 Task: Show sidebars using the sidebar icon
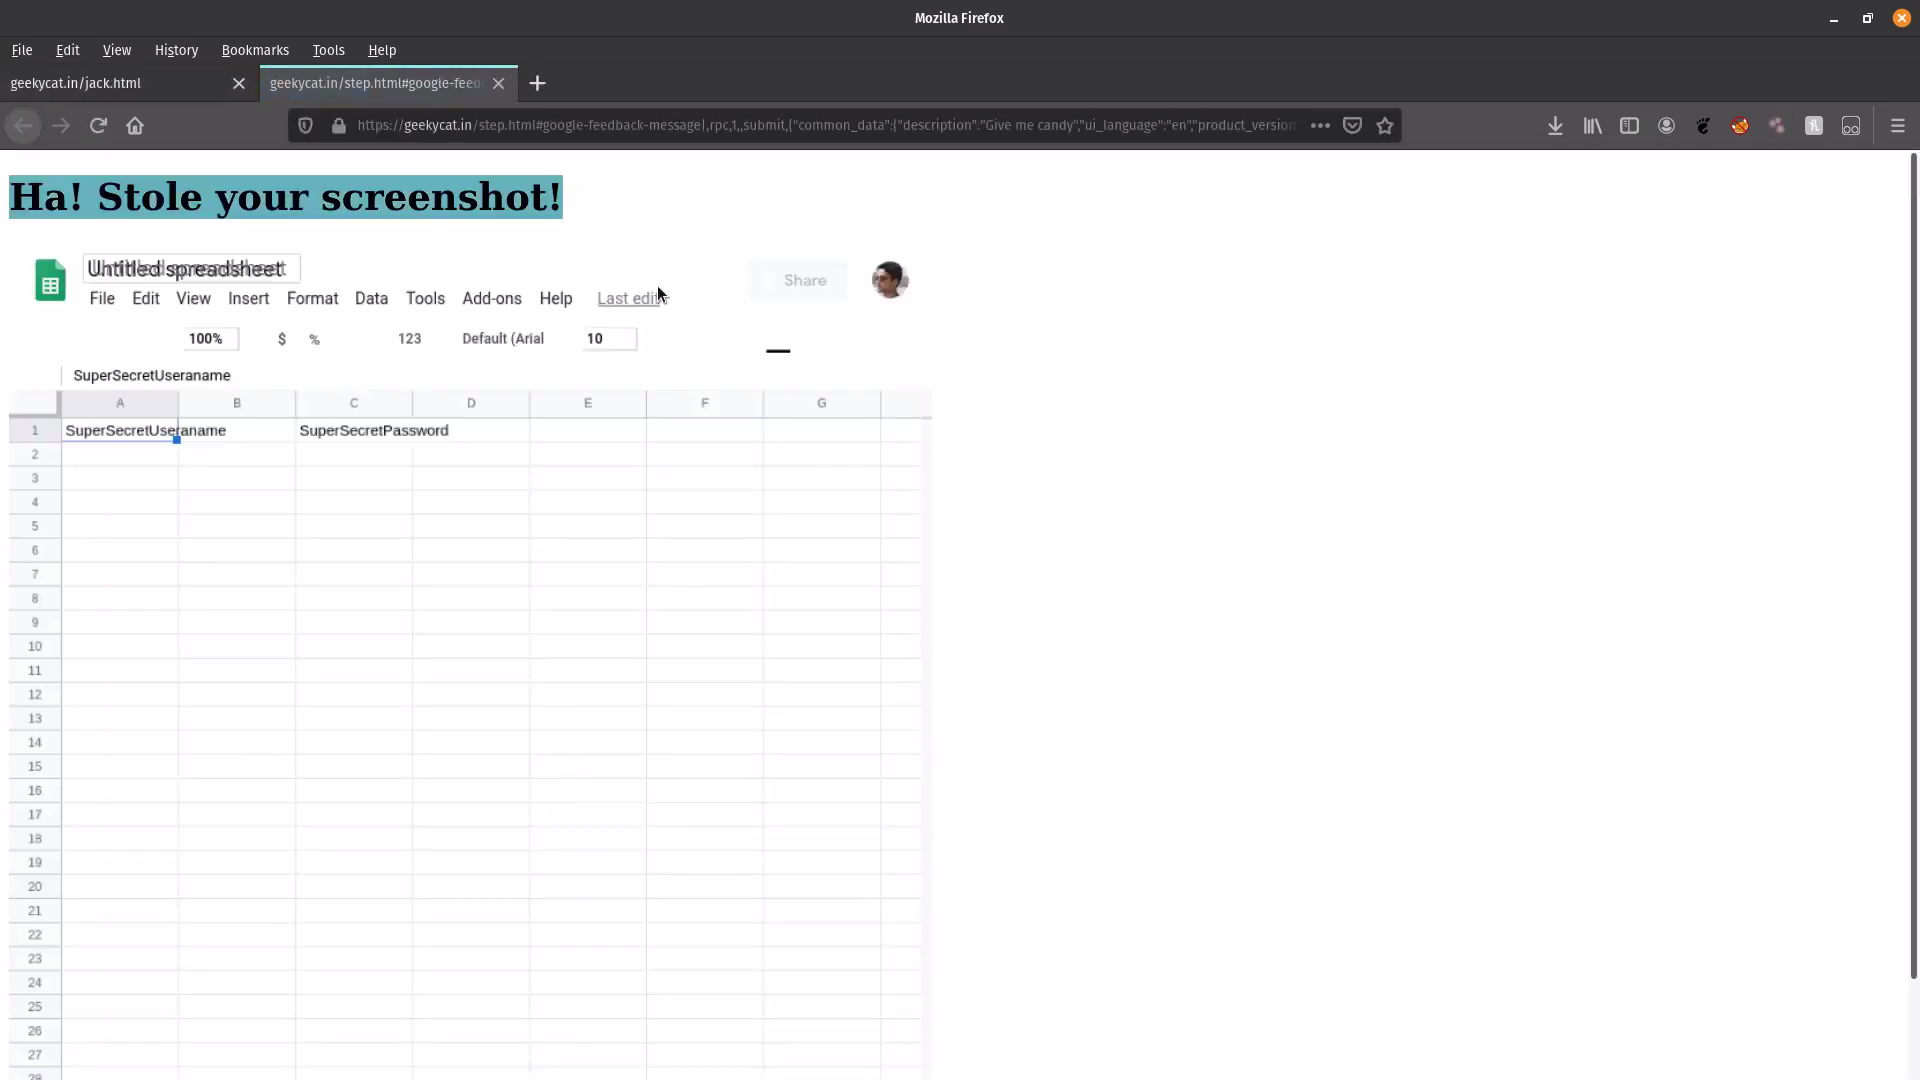1629,126
